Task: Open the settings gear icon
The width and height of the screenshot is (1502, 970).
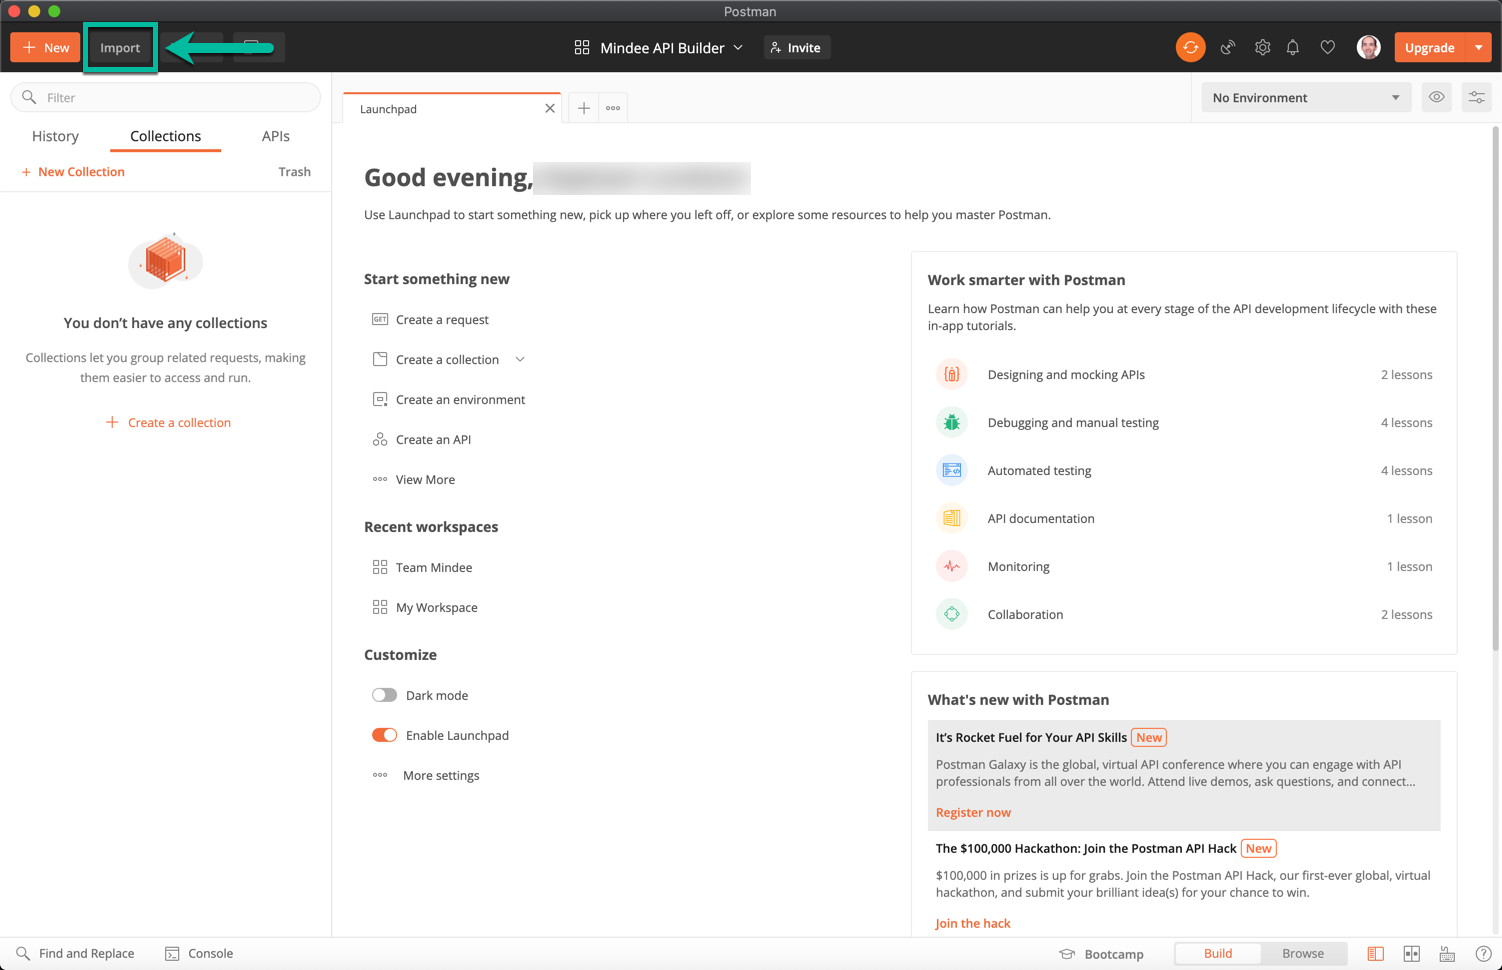Action: coord(1262,47)
